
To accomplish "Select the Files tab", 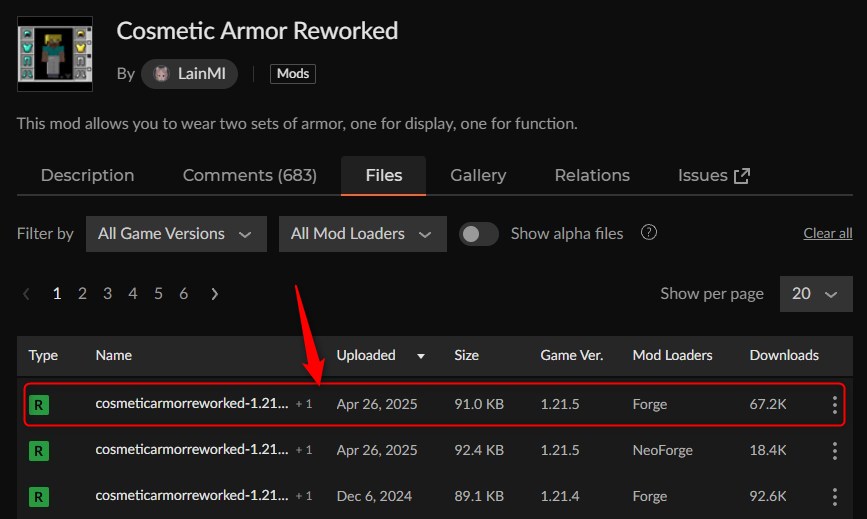I will tap(383, 176).
